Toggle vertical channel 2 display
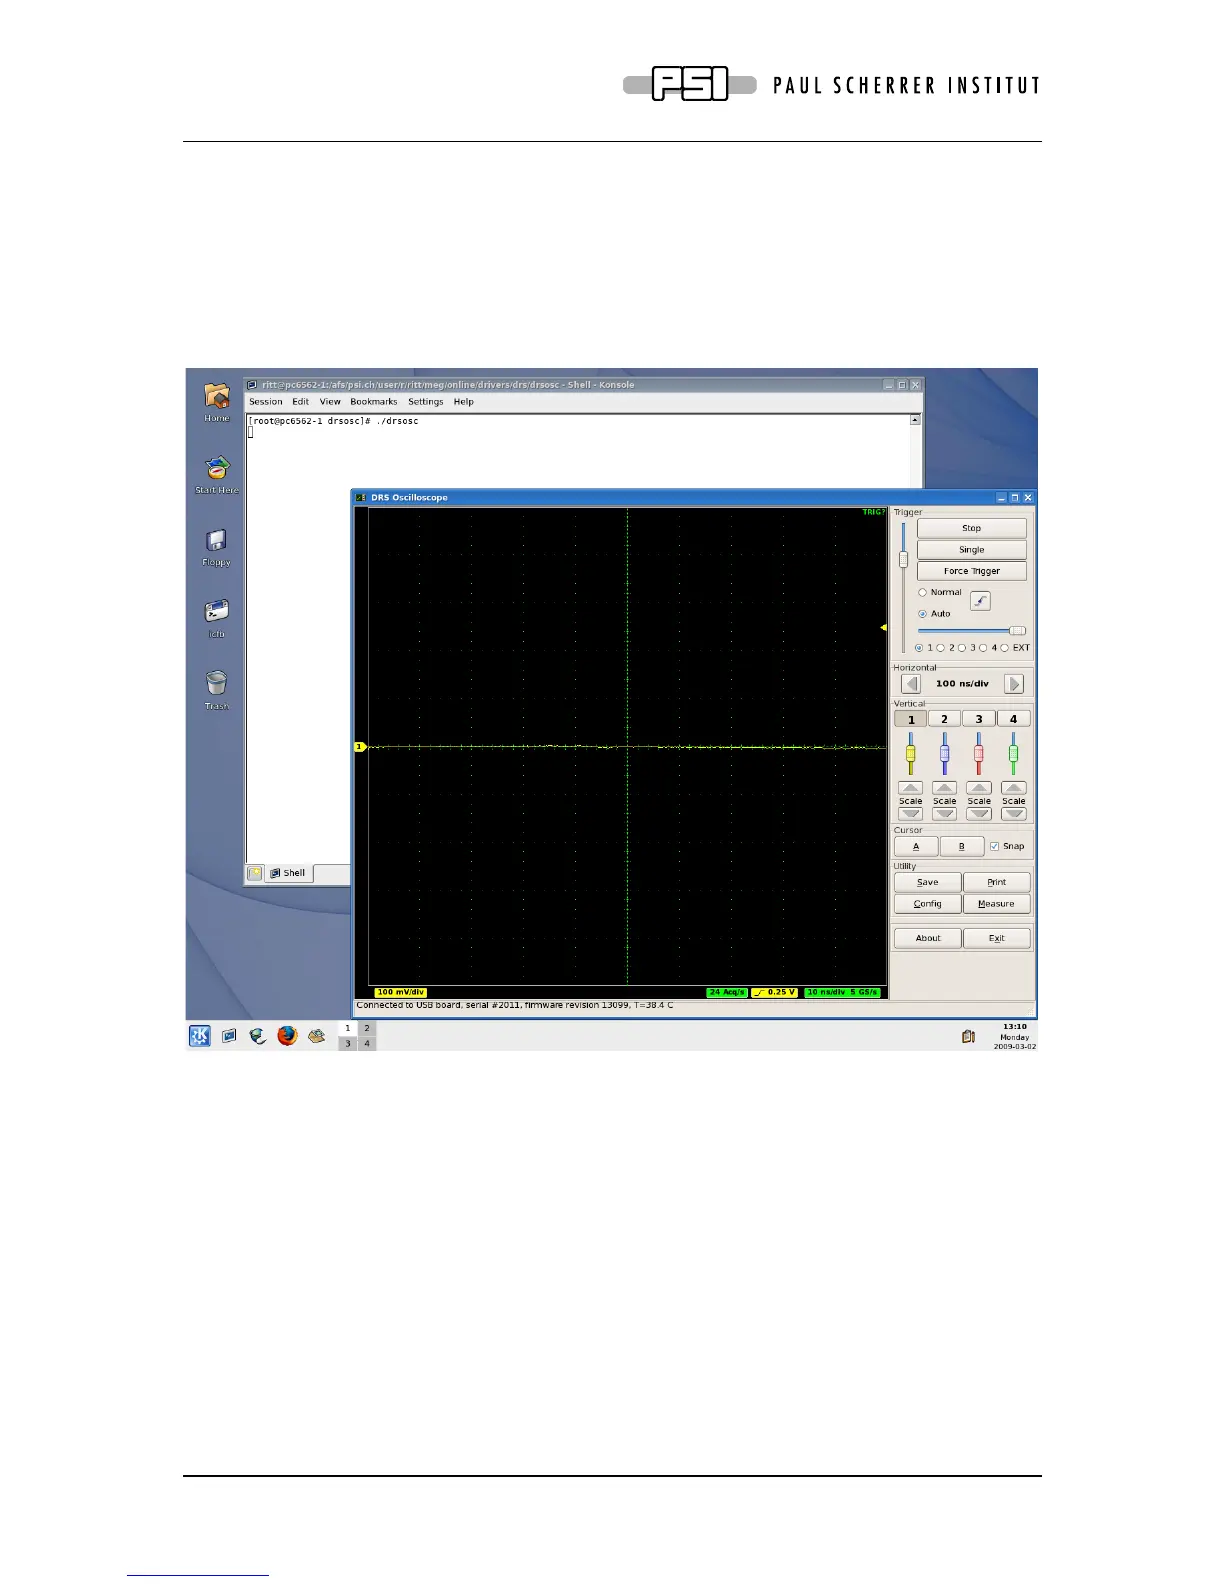This screenshot has width=1224, height=1584. (x=945, y=719)
